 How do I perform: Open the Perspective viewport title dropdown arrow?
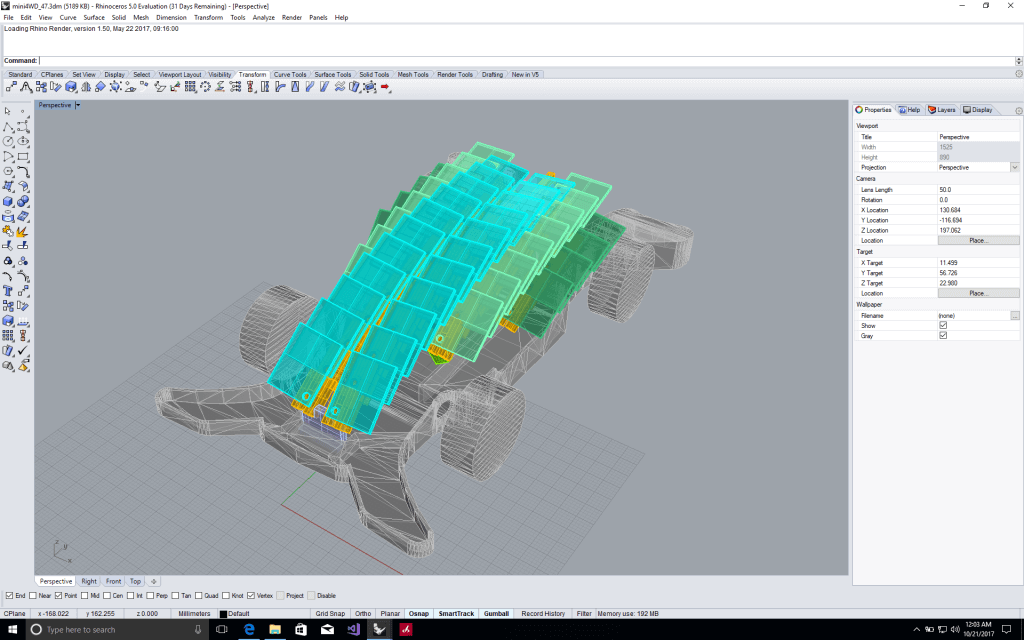(x=78, y=105)
